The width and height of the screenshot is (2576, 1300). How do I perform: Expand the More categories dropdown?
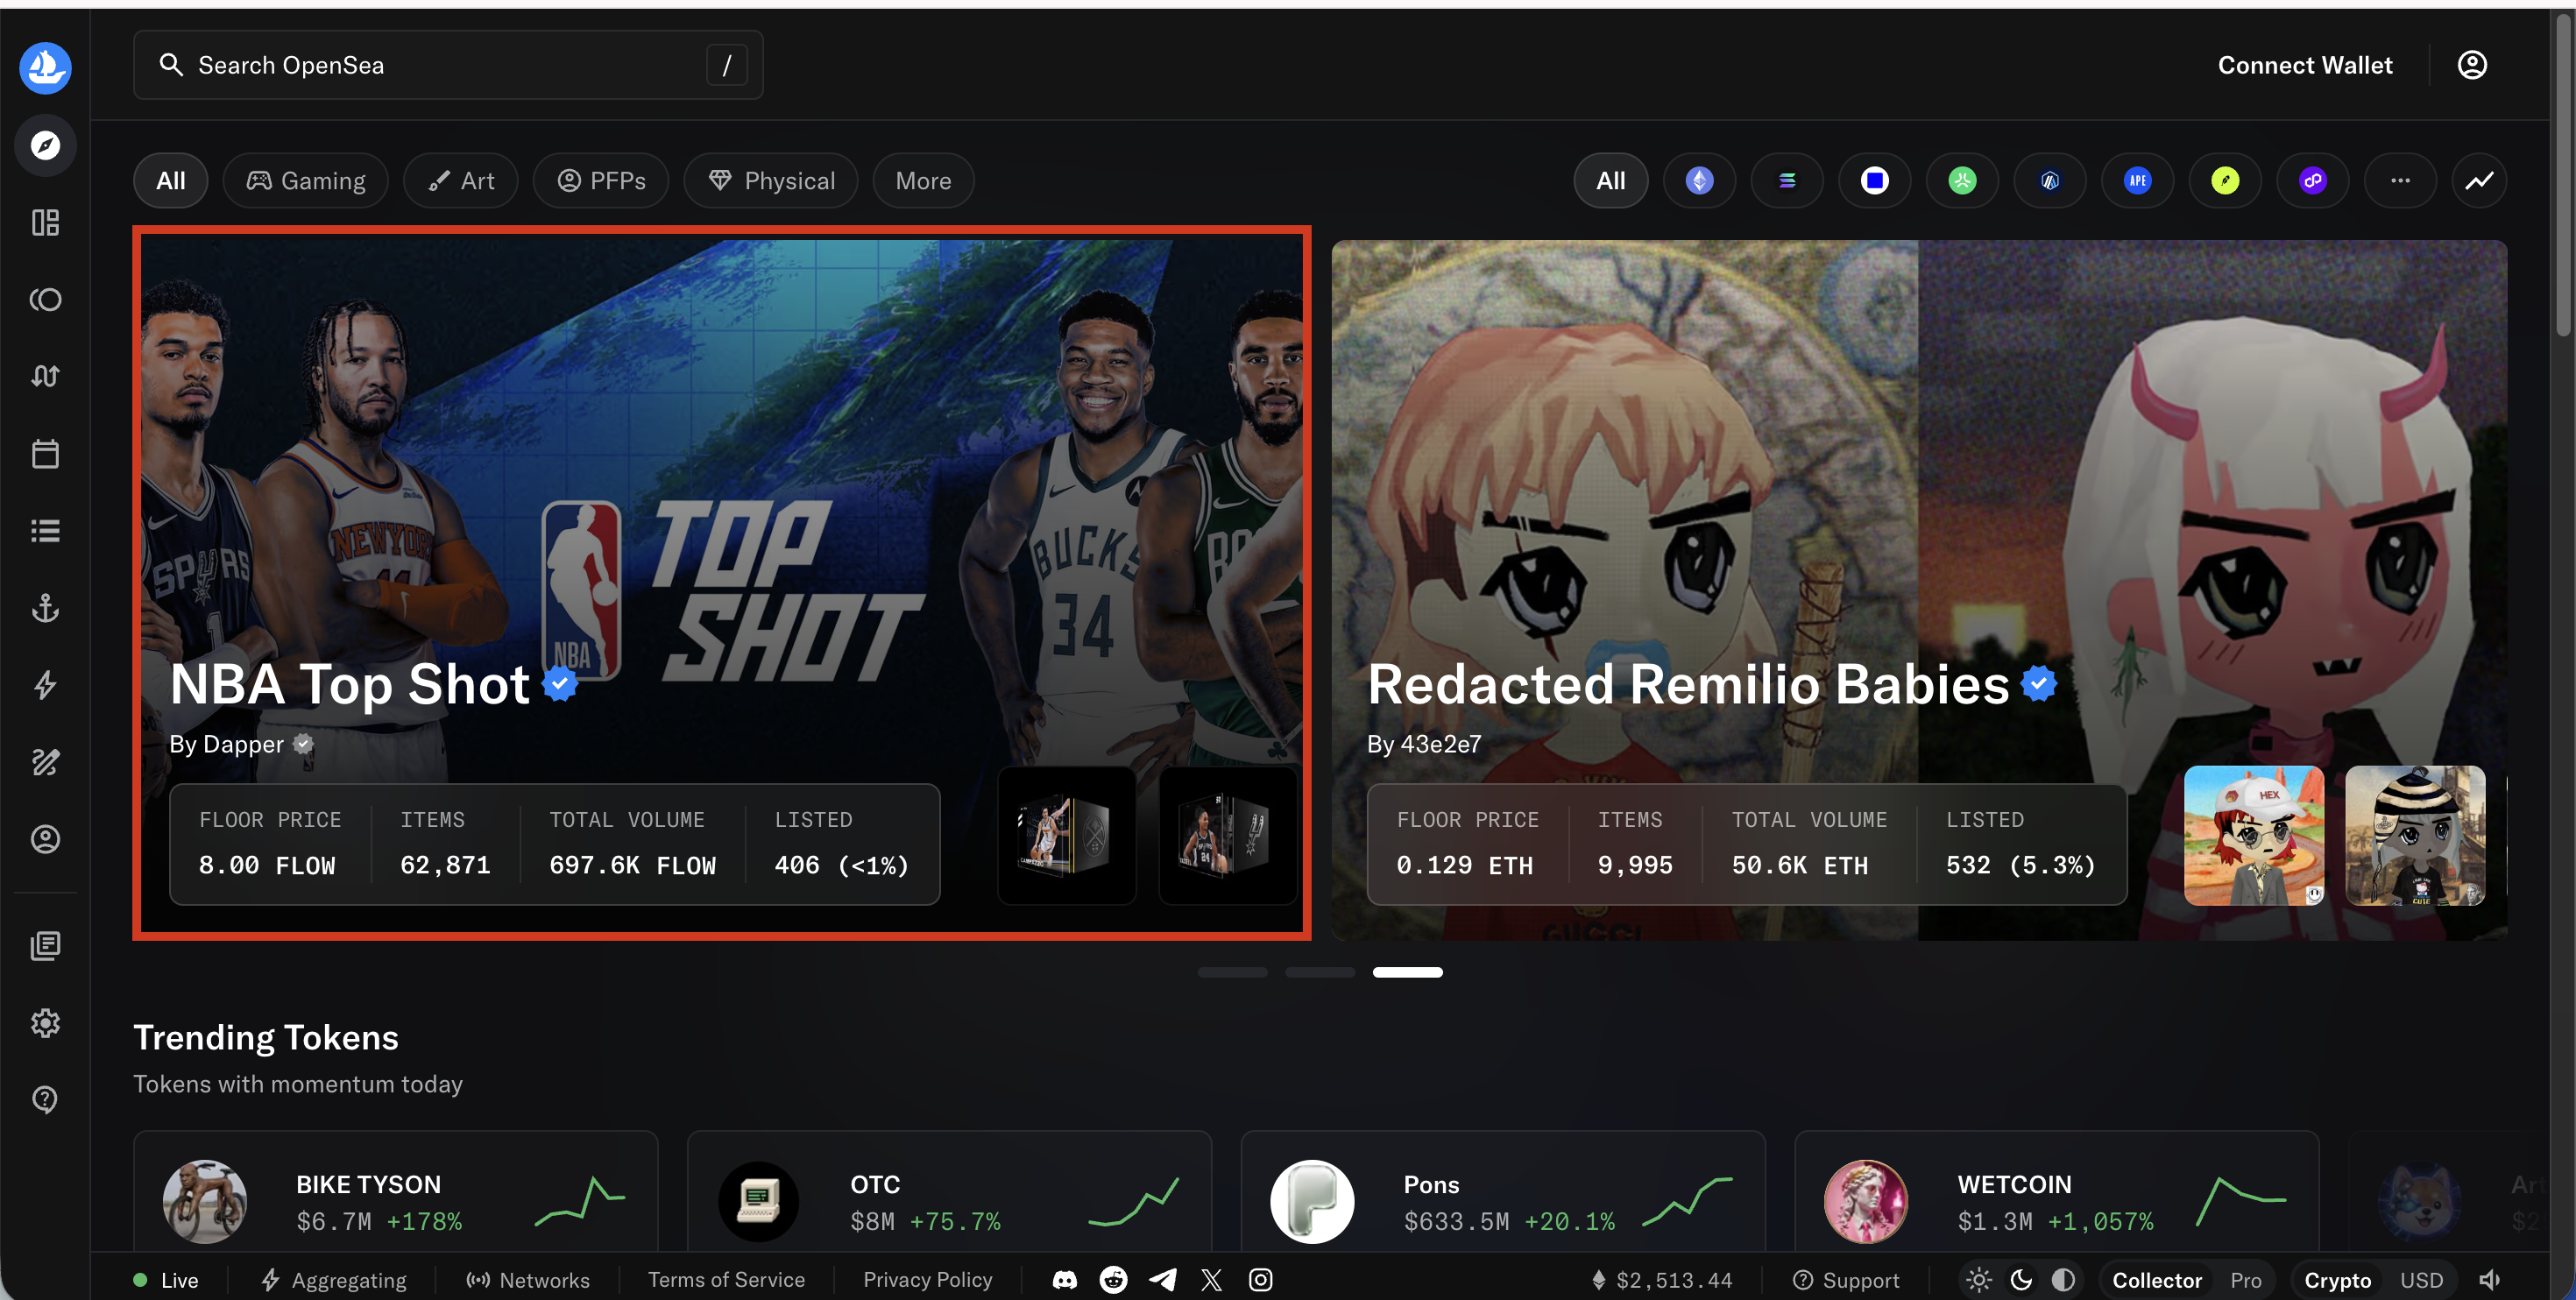click(x=923, y=181)
